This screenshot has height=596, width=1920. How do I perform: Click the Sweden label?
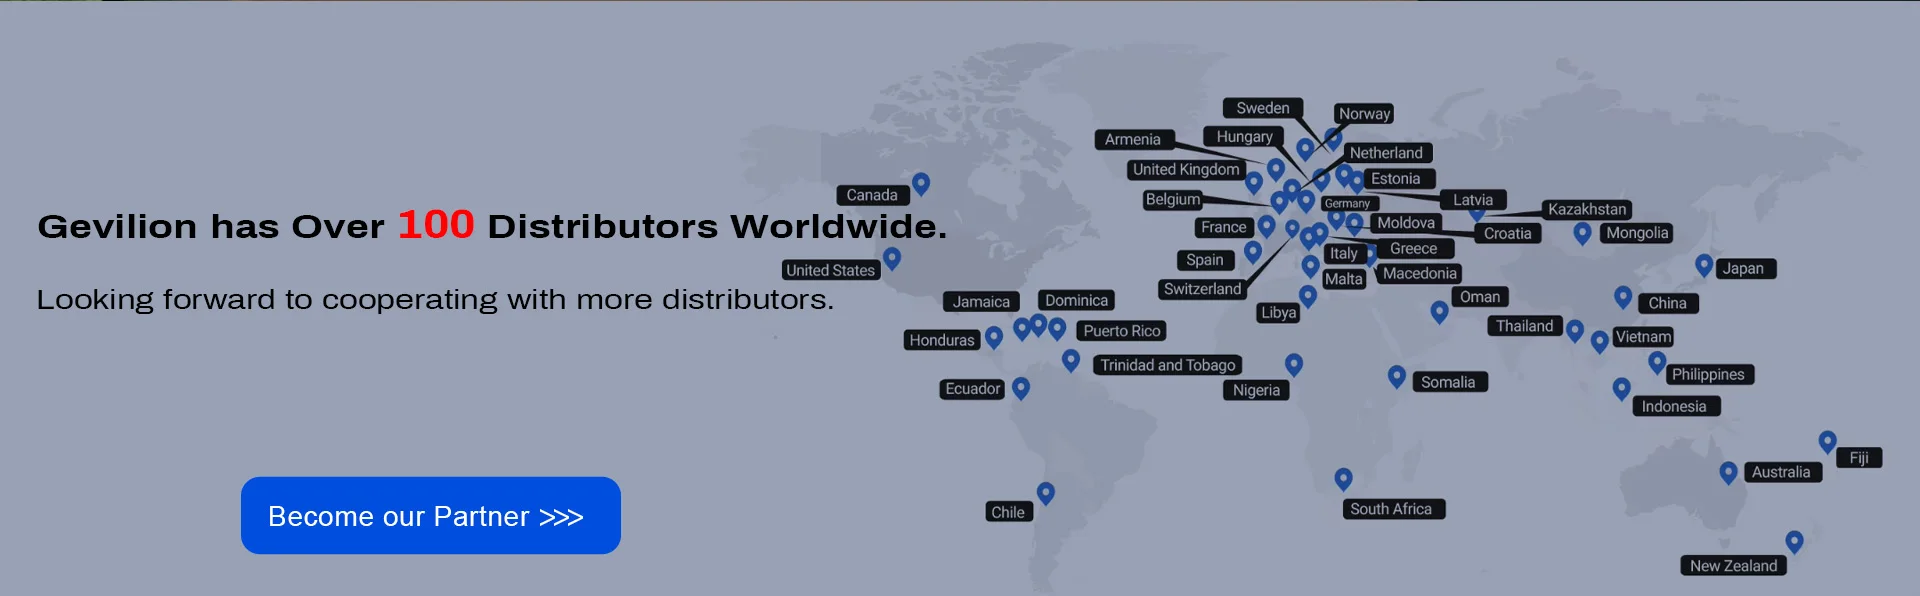[1263, 108]
